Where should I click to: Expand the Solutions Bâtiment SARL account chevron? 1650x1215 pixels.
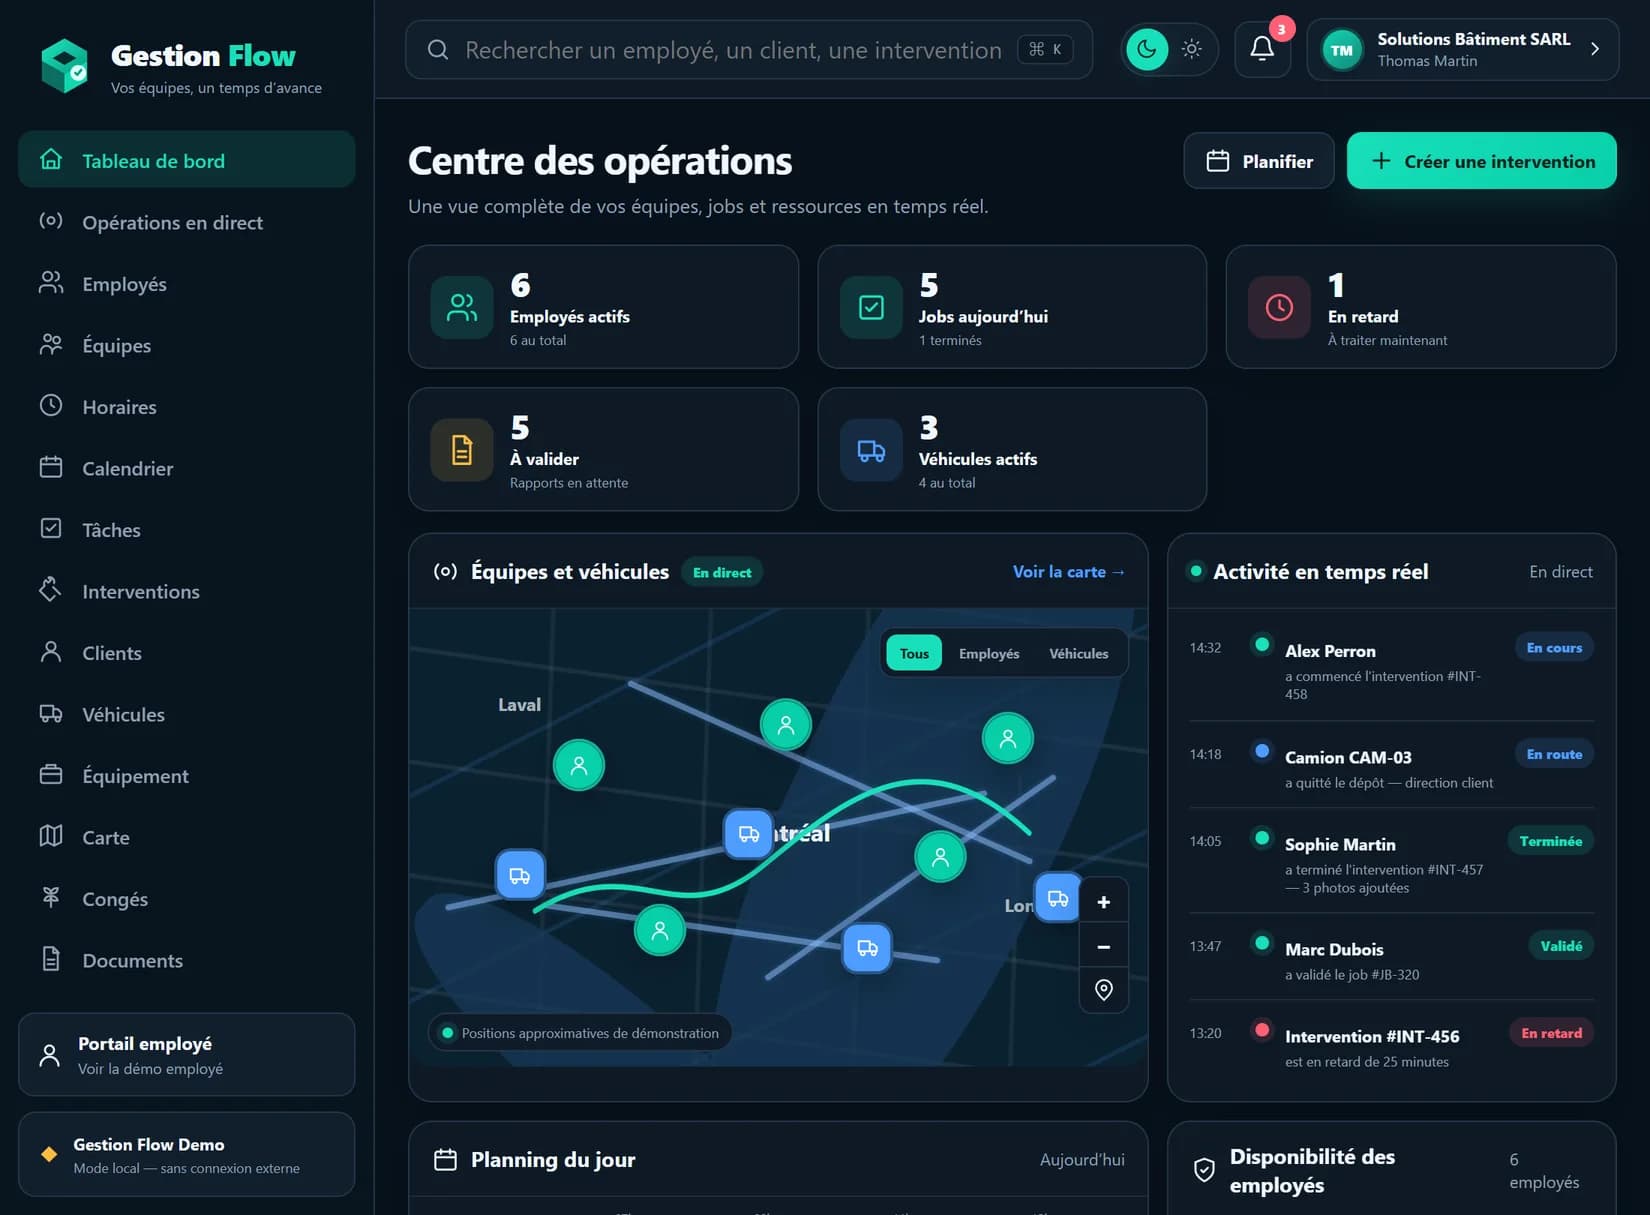1595,49
